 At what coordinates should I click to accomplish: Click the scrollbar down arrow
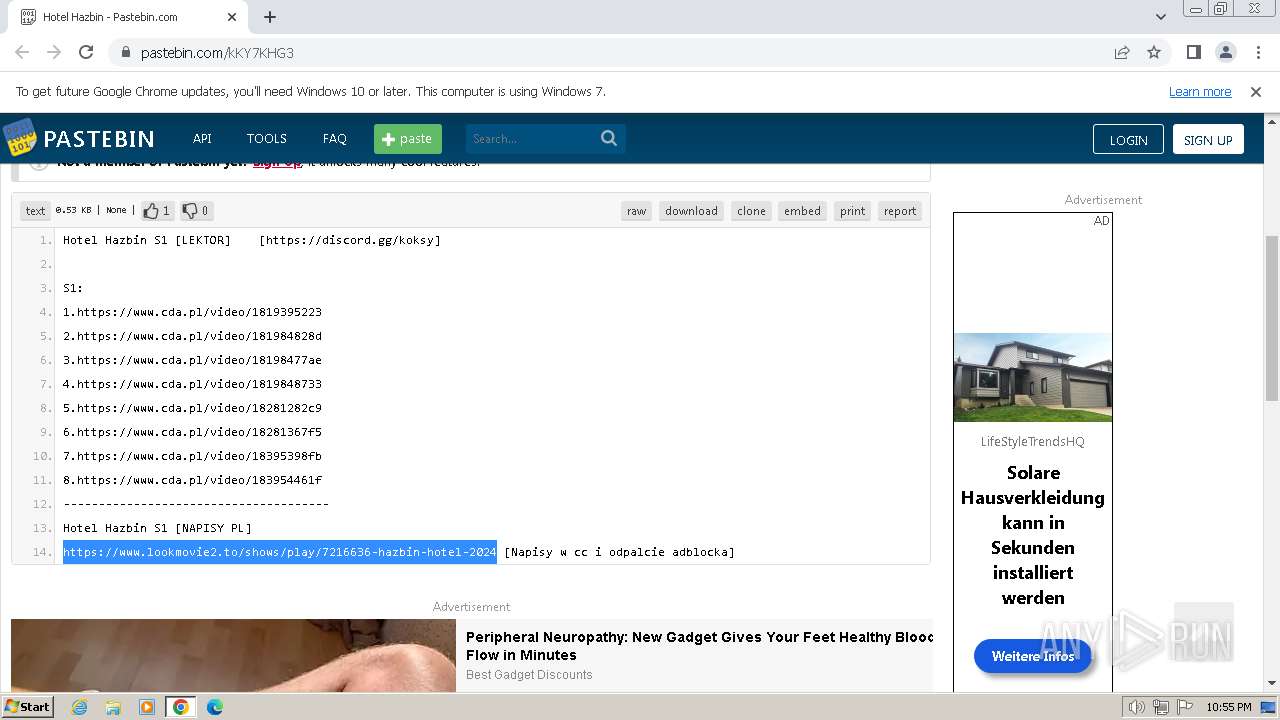point(1271,683)
